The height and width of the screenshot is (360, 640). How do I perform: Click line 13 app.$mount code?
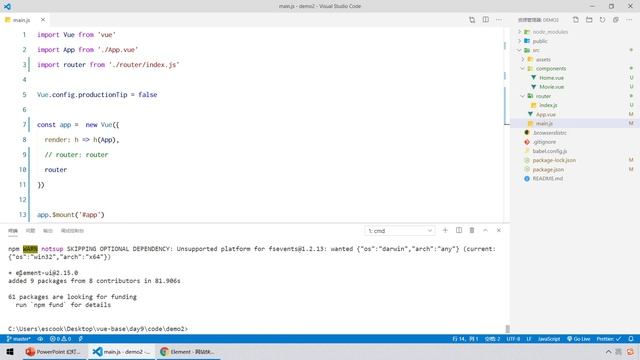(x=71, y=215)
